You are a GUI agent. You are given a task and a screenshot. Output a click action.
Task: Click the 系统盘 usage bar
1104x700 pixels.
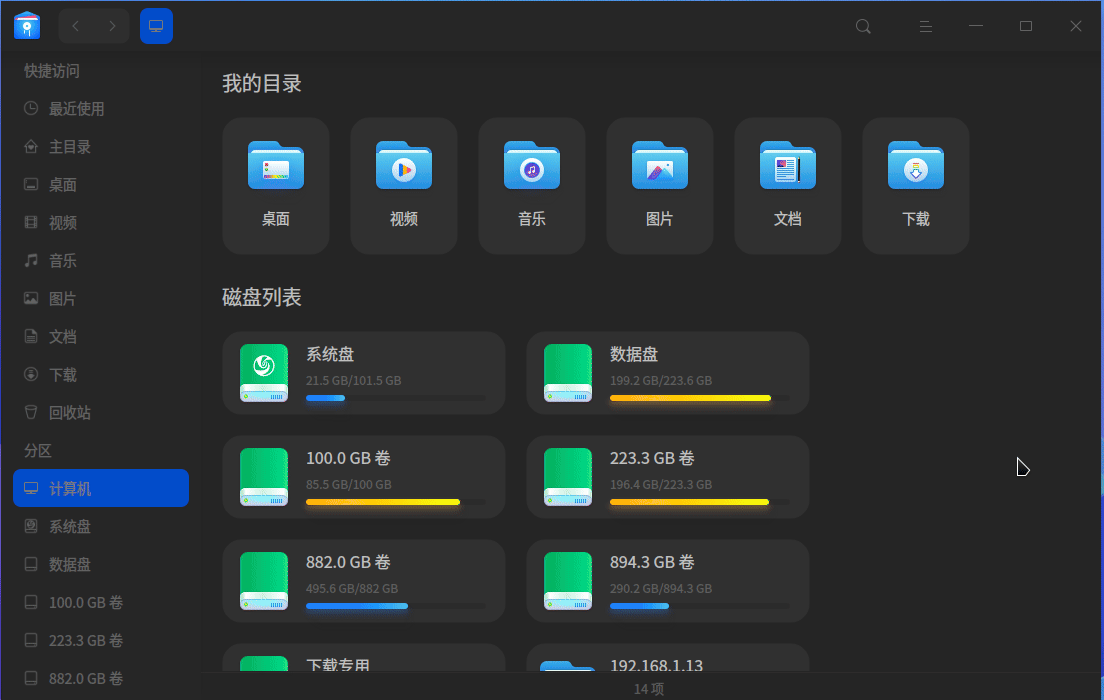pos(396,399)
